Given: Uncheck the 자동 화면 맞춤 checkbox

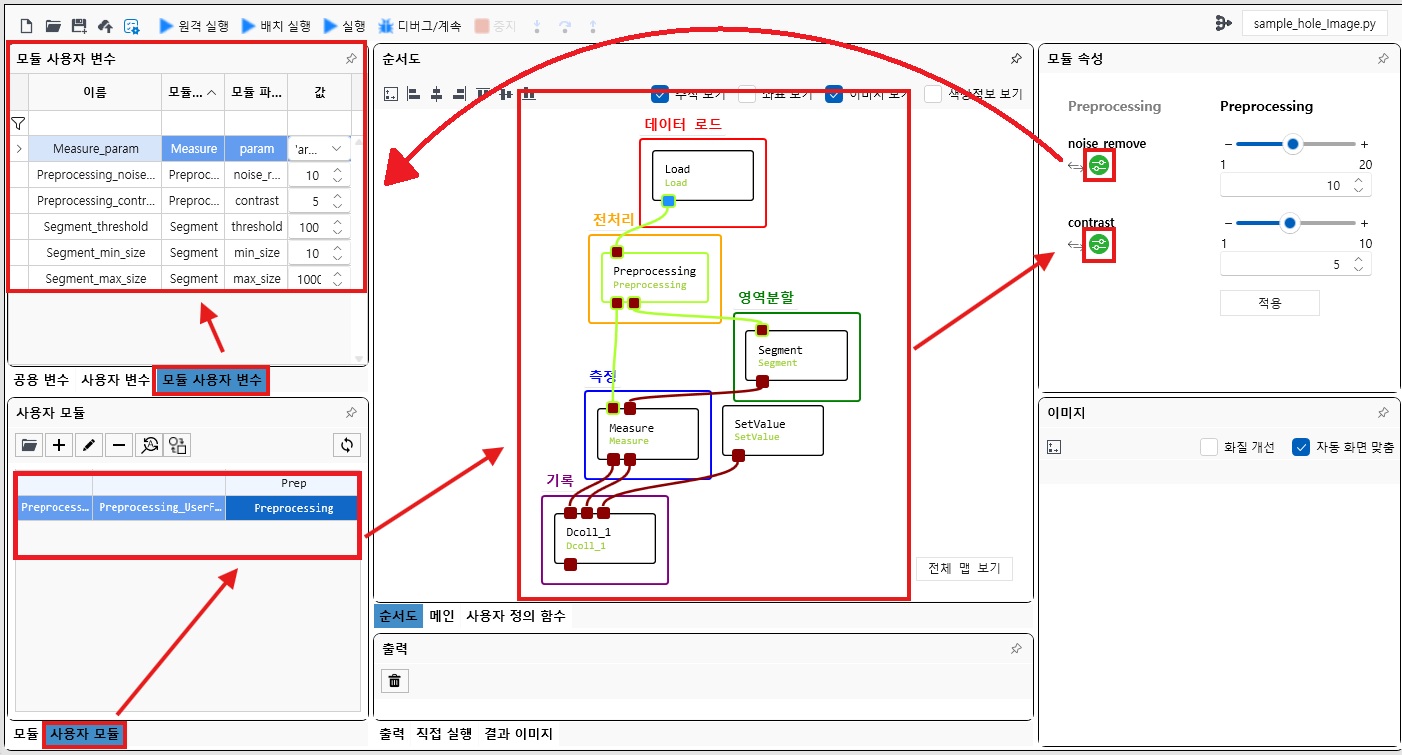Looking at the screenshot, I should [x=1301, y=448].
